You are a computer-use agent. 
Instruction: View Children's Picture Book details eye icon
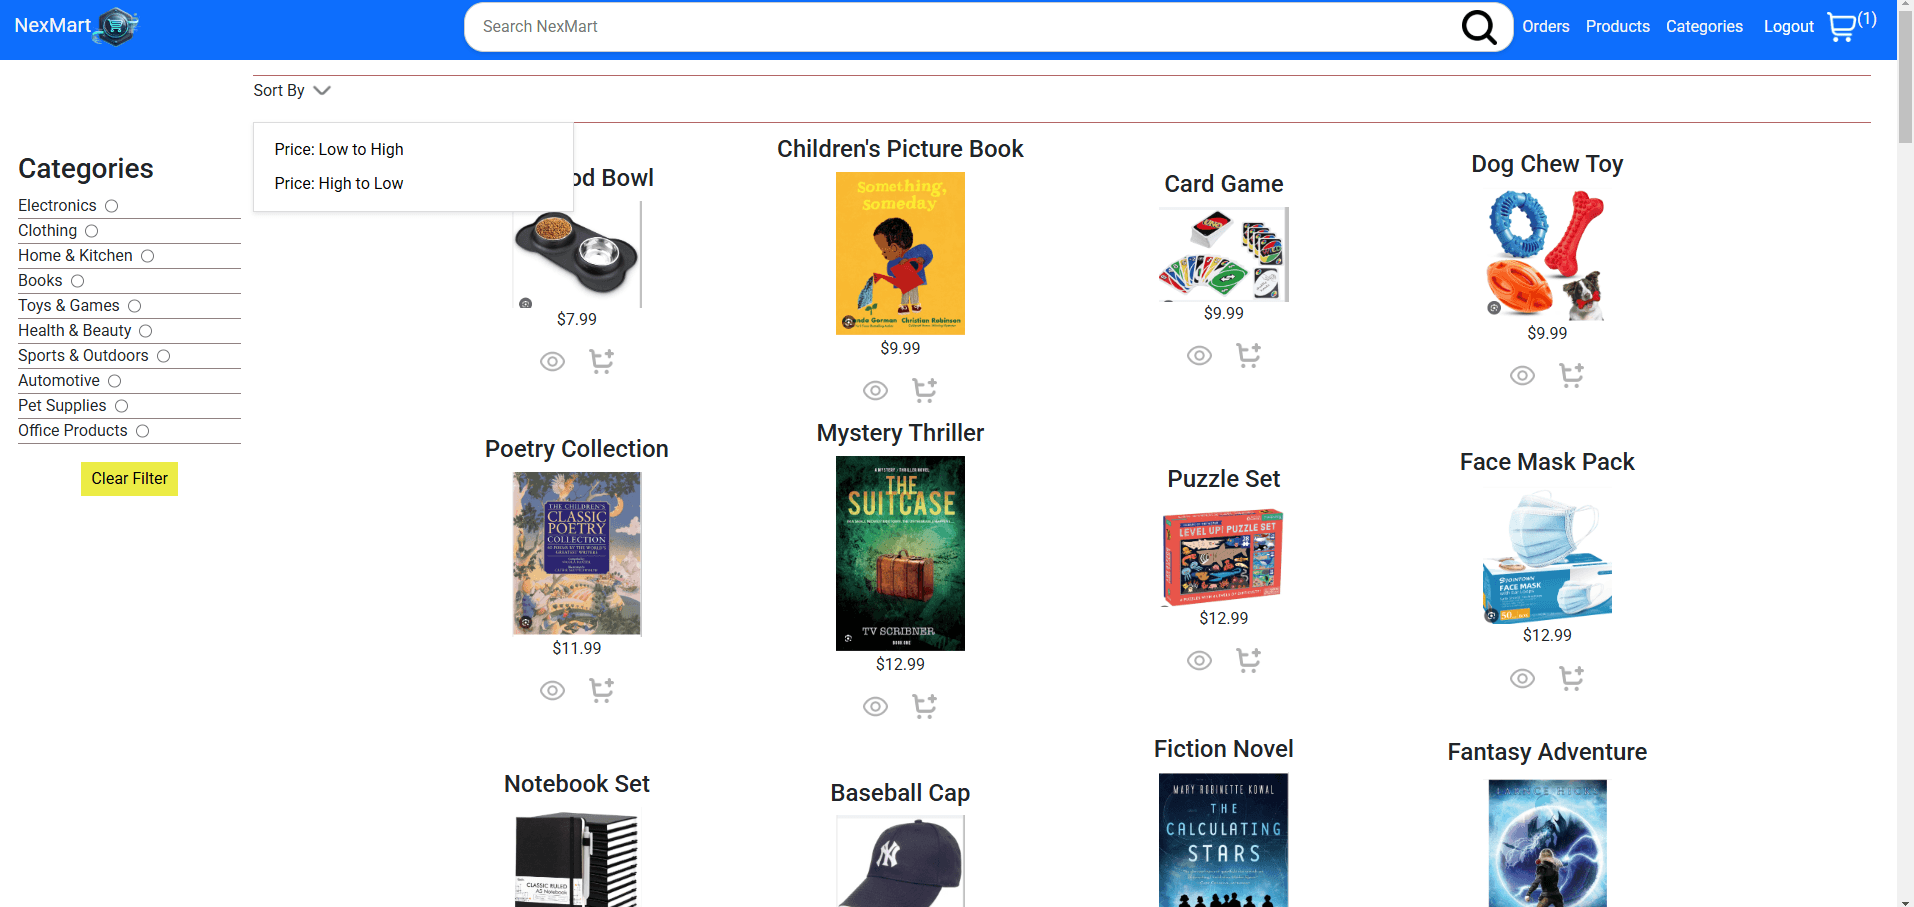875,391
